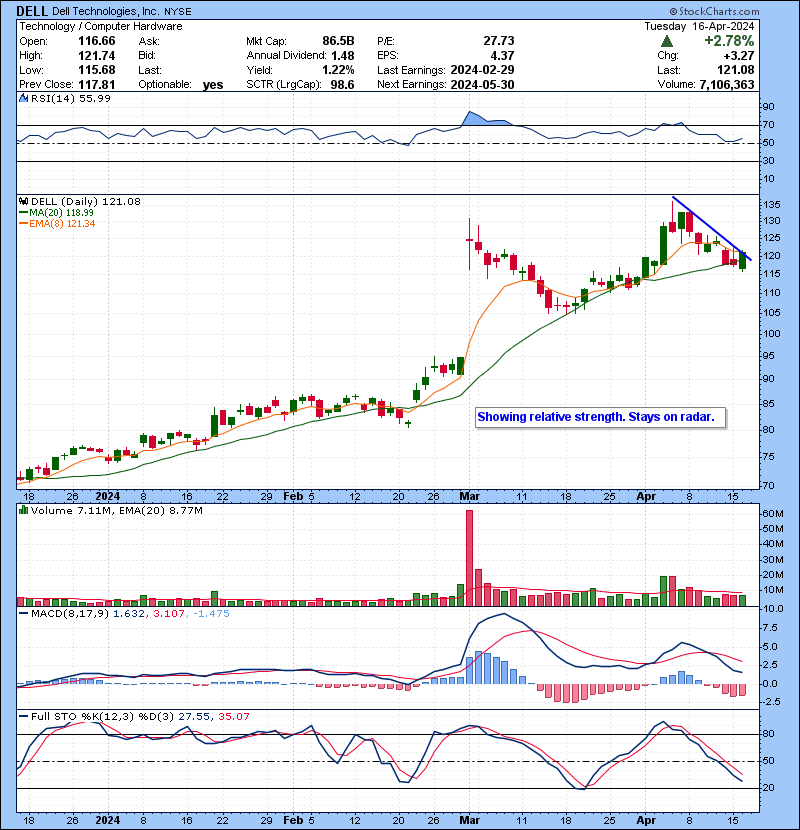Click the green up-triangle change indicator
The image size is (800, 830).
point(667,41)
